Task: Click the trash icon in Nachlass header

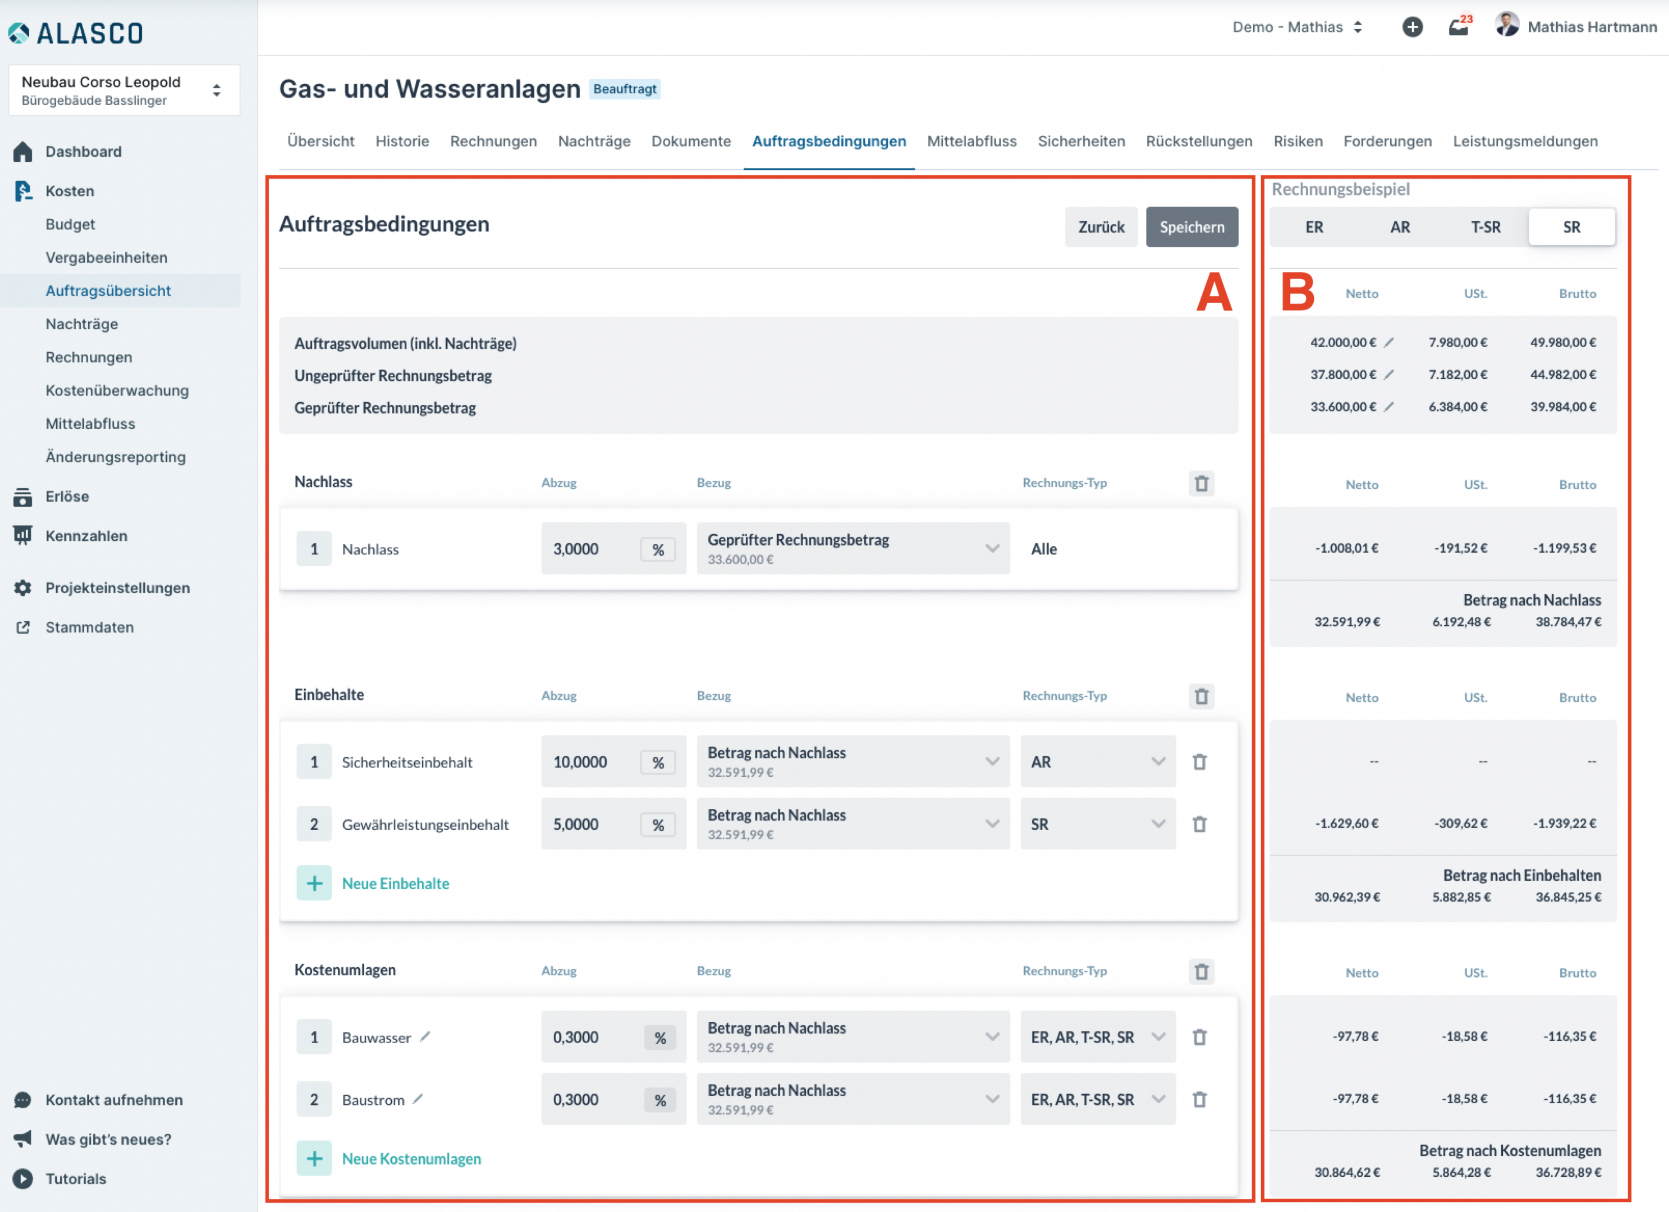Action: (x=1201, y=483)
